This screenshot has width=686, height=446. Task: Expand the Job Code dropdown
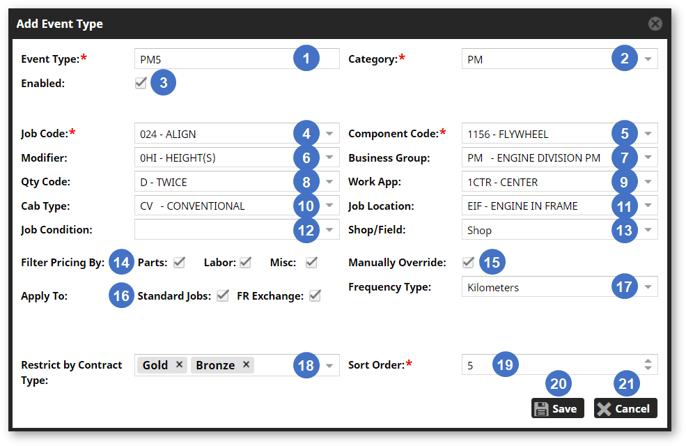pyautogui.click(x=330, y=134)
